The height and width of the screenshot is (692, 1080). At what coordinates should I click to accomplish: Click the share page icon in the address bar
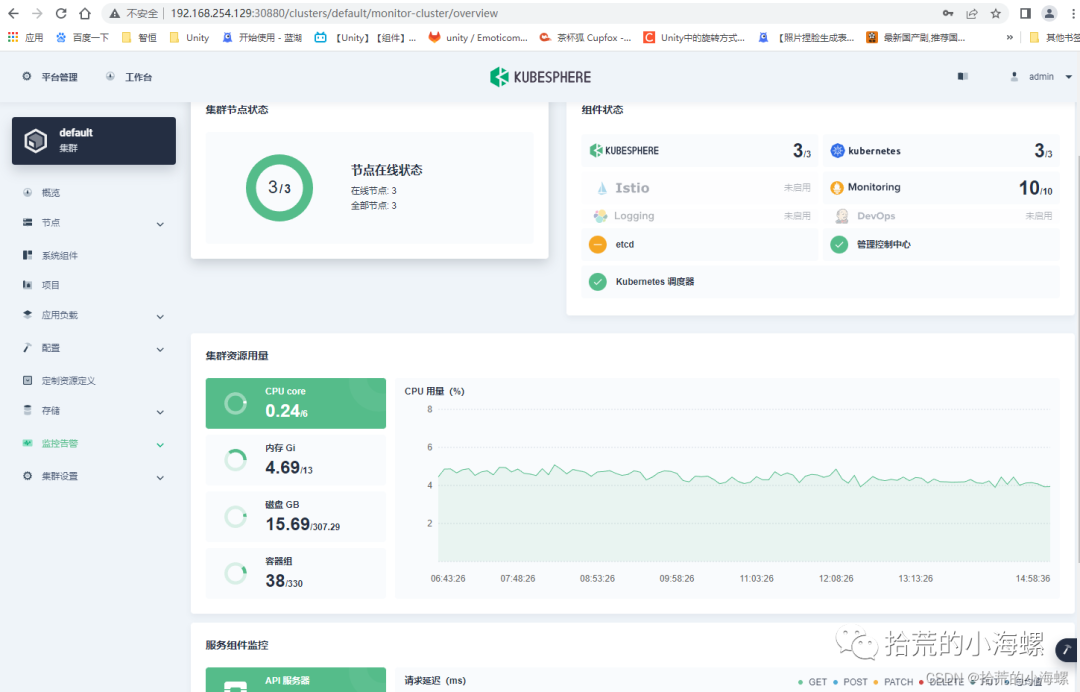click(972, 13)
